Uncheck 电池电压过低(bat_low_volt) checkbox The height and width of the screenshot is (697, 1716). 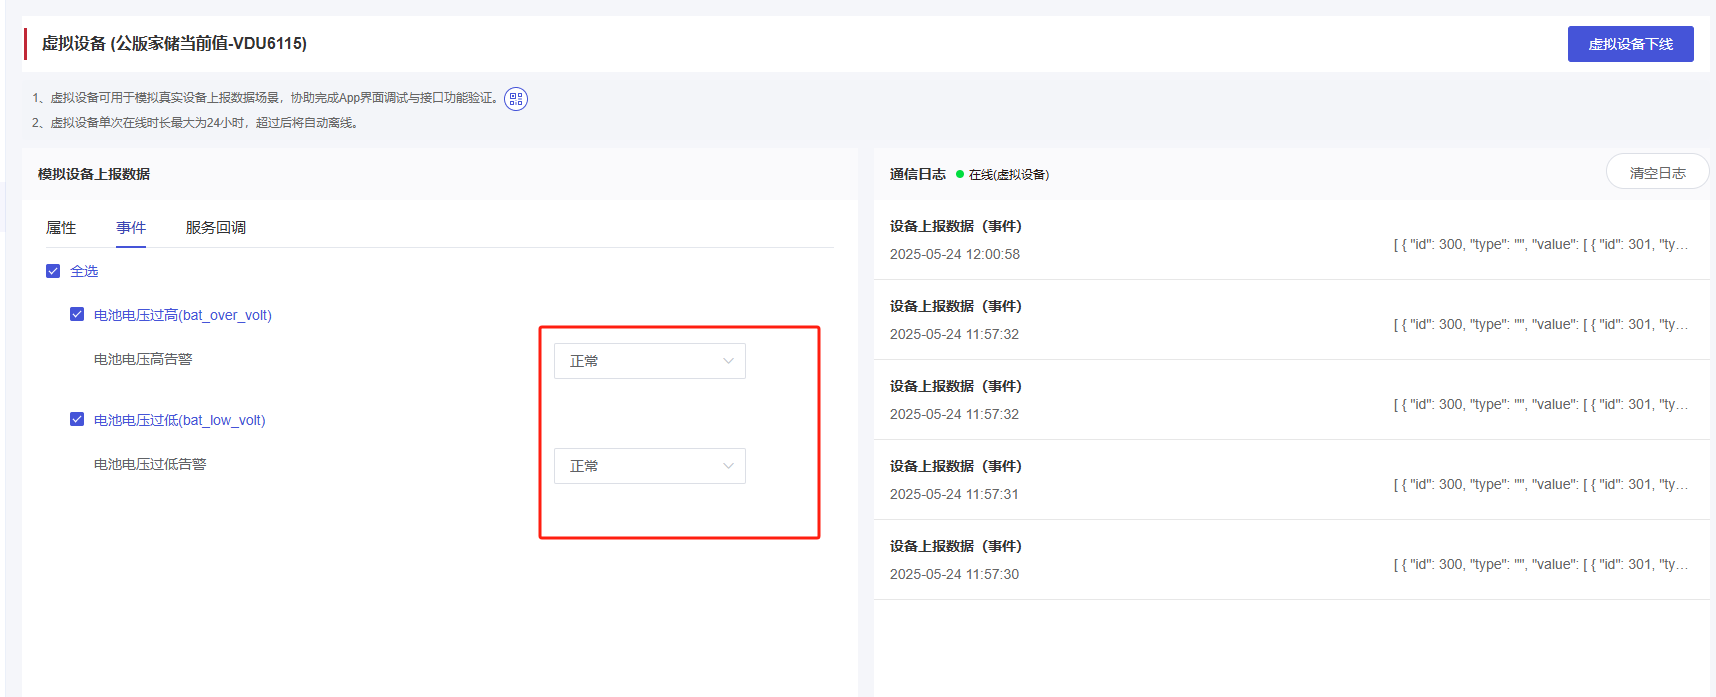tap(77, 419)
